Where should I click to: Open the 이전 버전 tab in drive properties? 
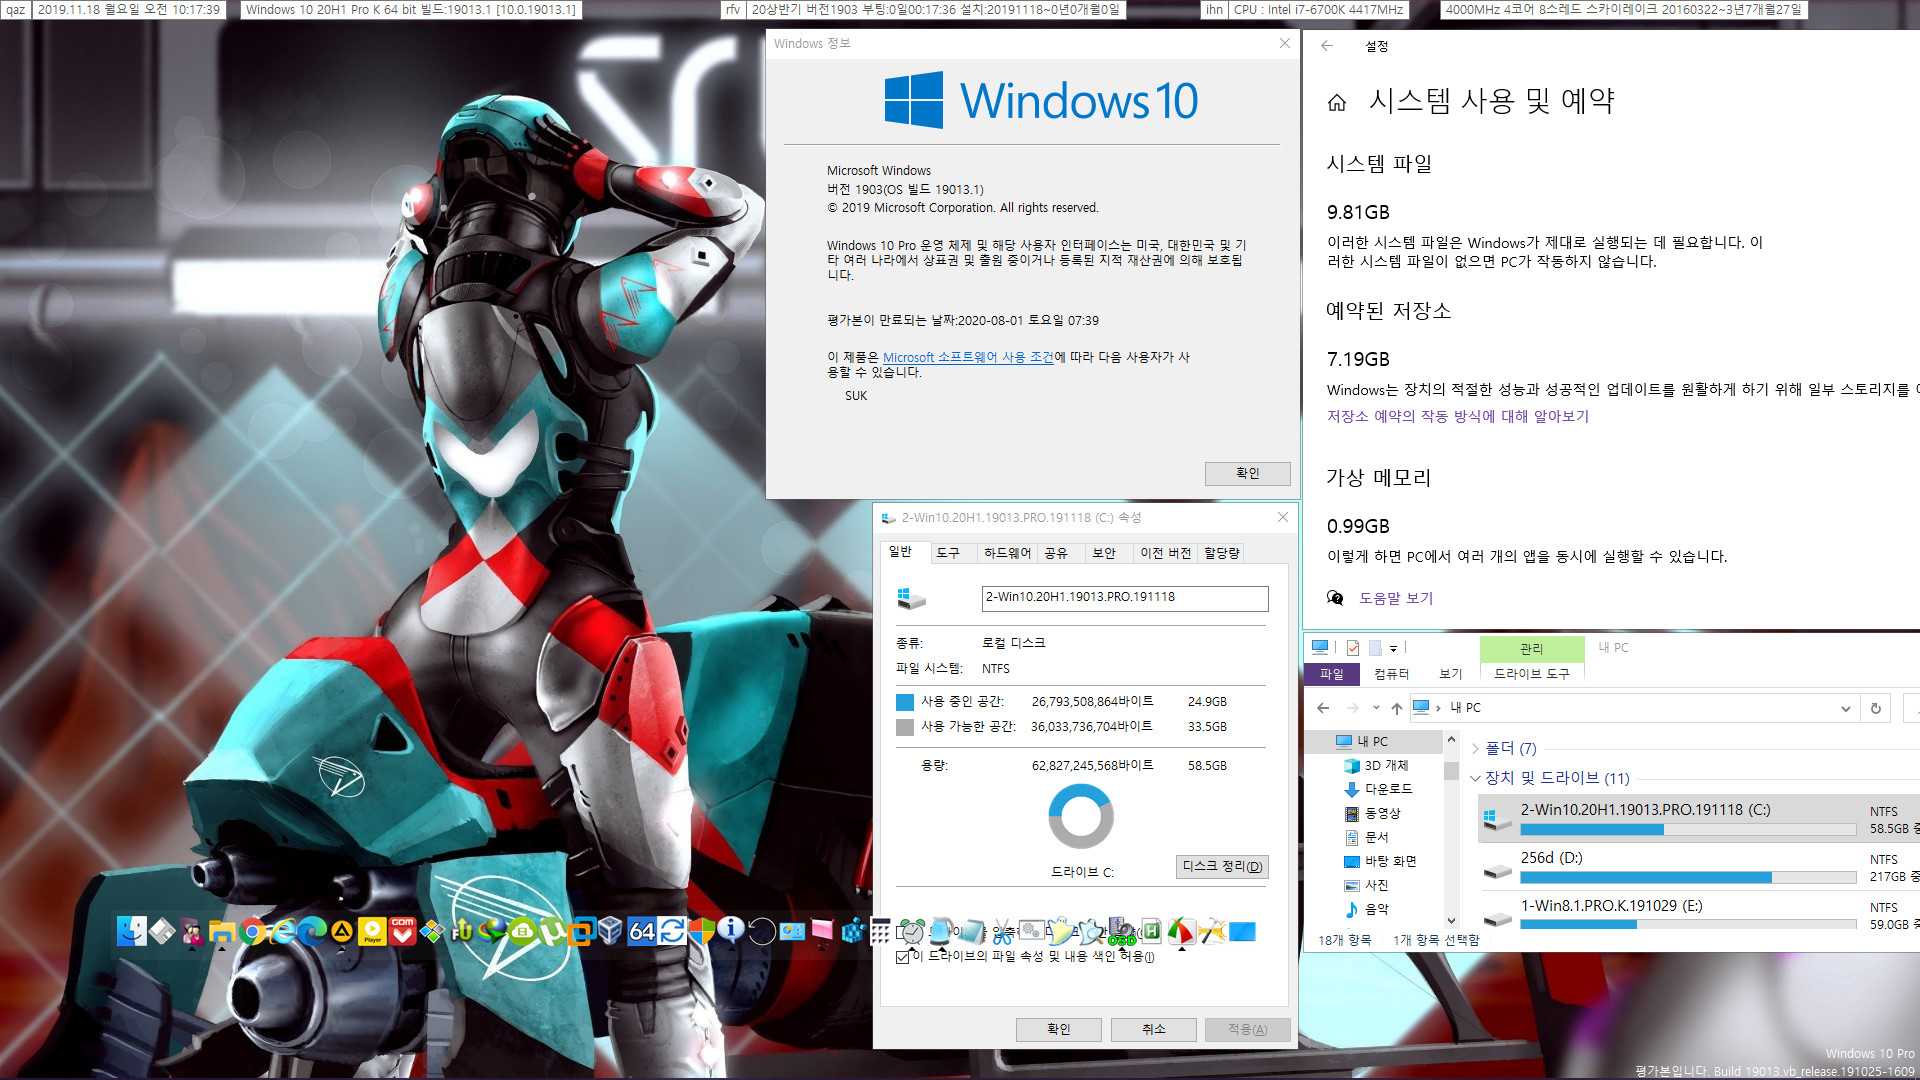click(1166, 553)
